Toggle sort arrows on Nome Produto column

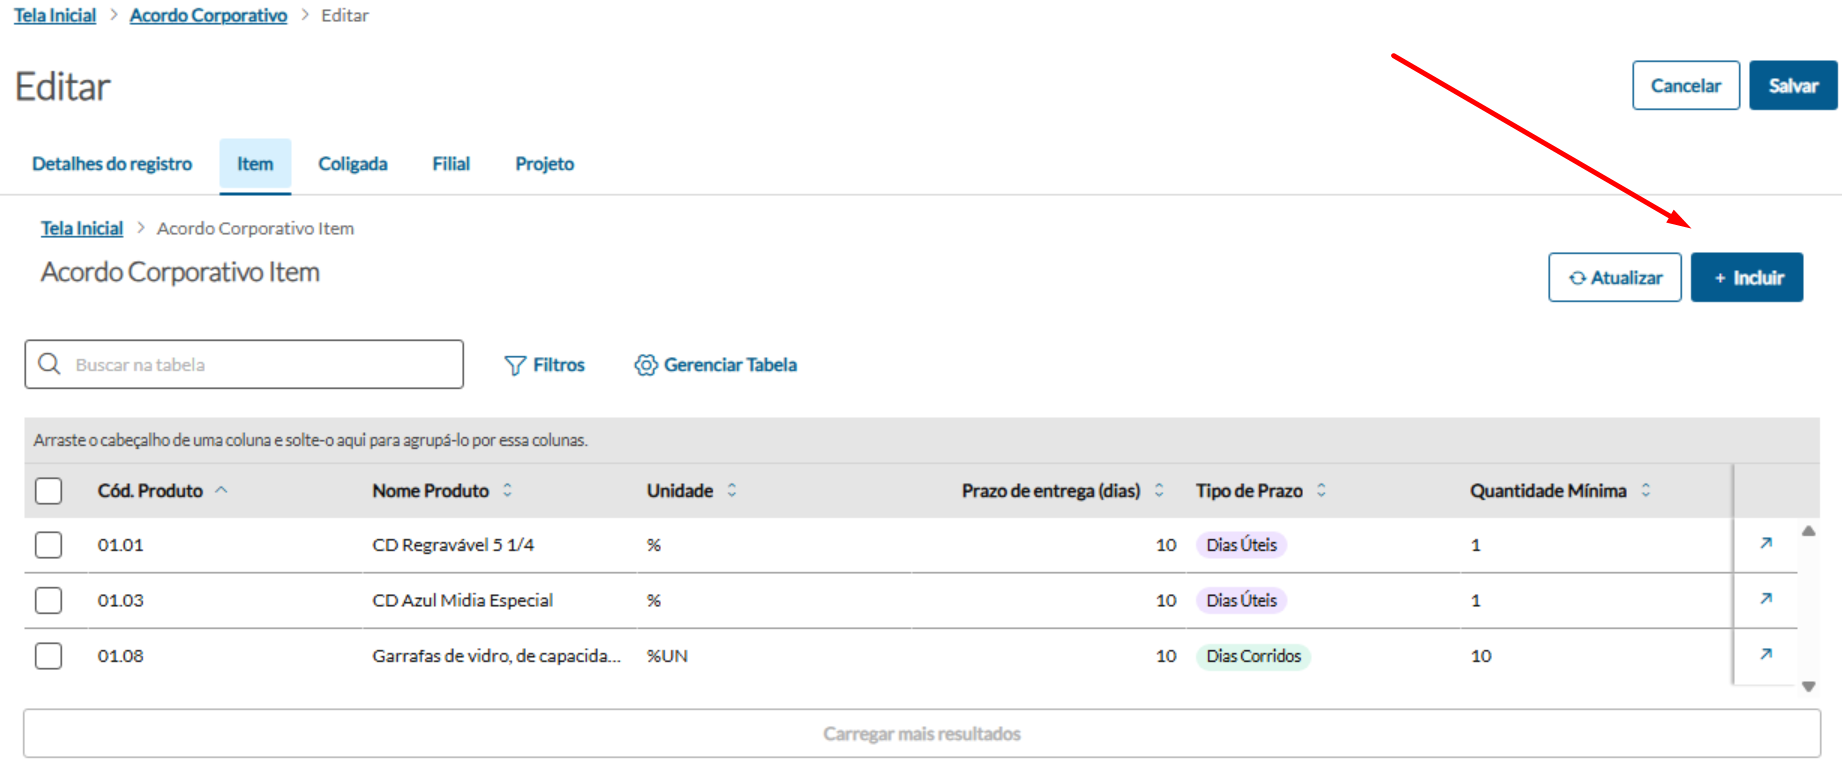coord(508,490)
